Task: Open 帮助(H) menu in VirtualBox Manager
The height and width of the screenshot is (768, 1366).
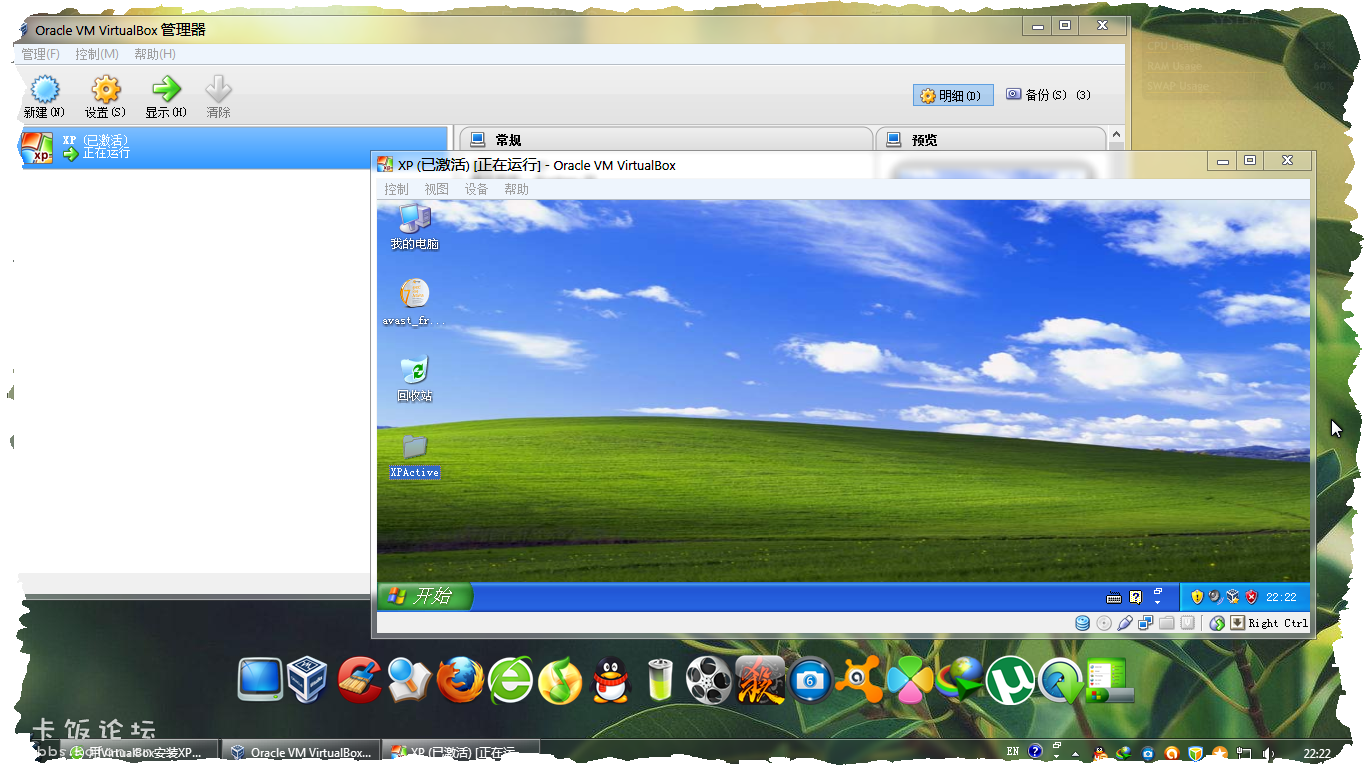Action: pyautogui.click(x=155, y=54)
